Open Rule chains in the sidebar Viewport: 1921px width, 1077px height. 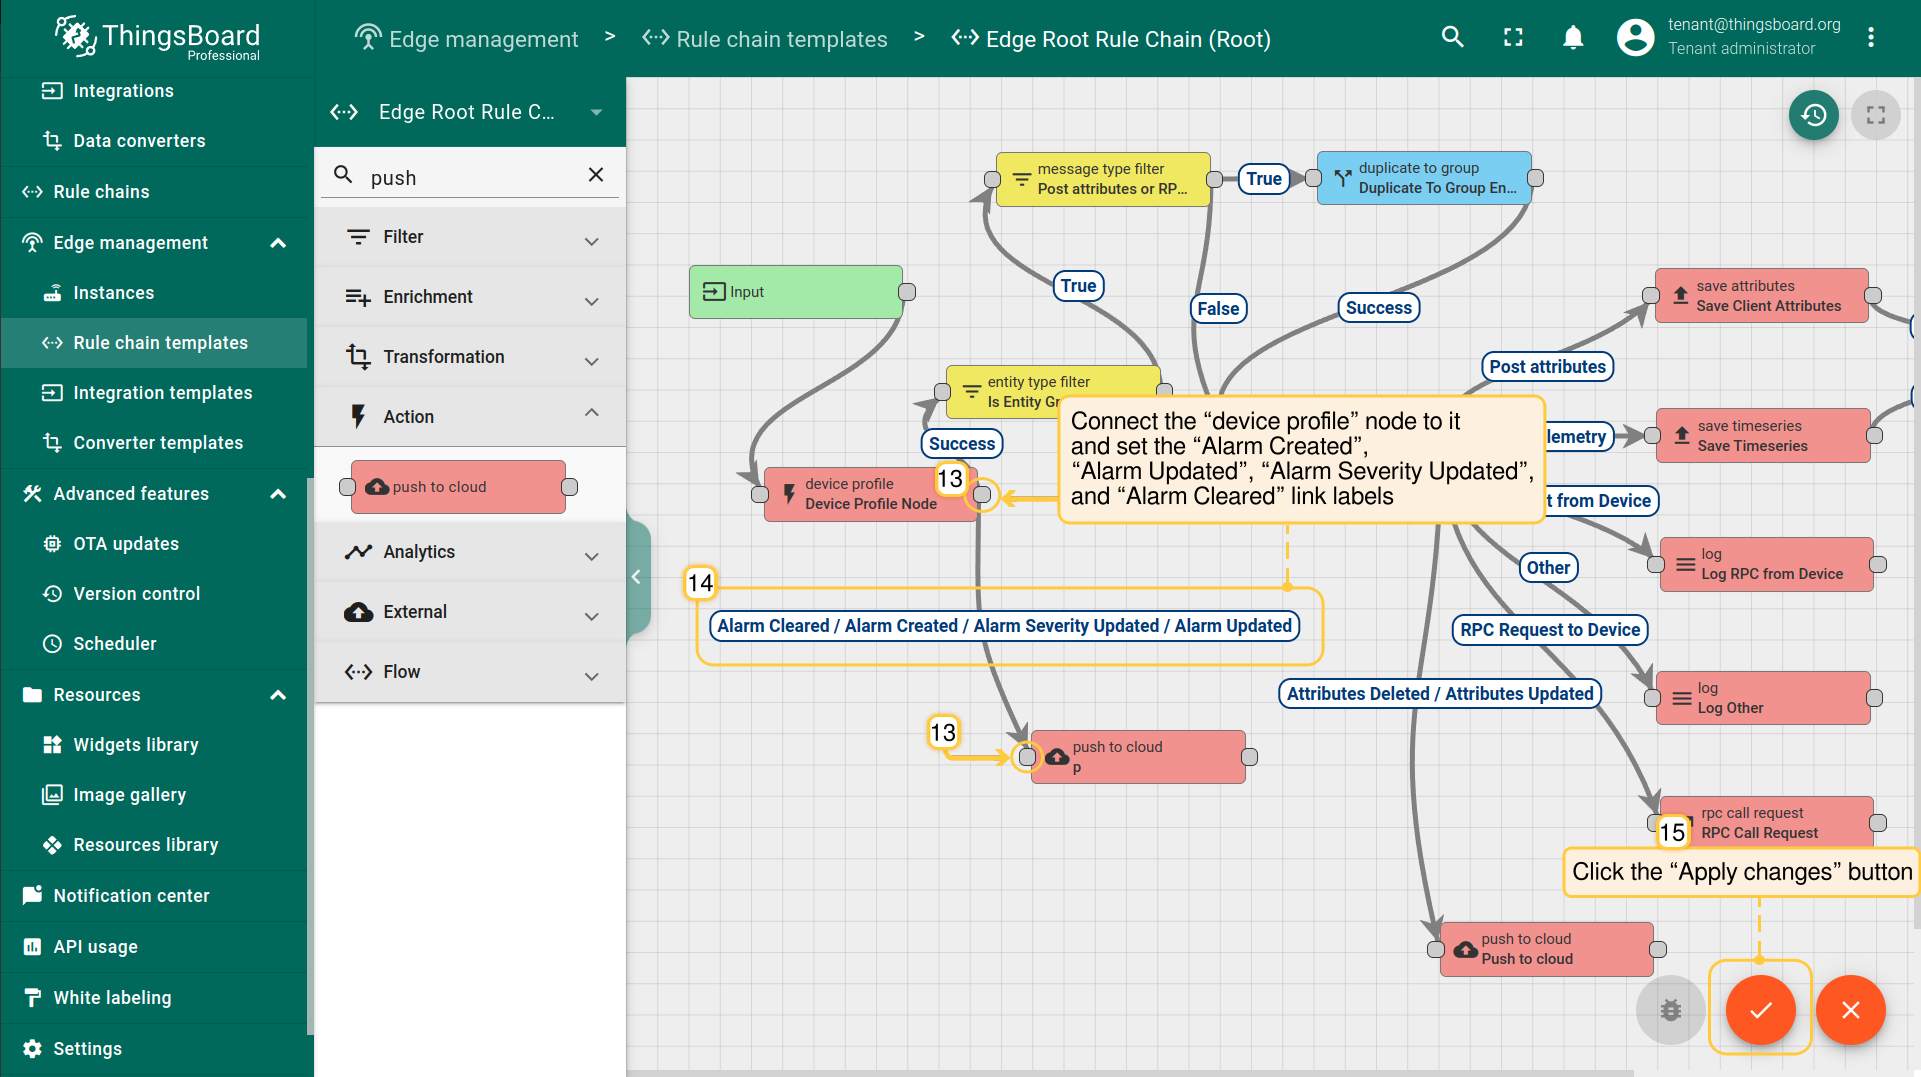101,192
